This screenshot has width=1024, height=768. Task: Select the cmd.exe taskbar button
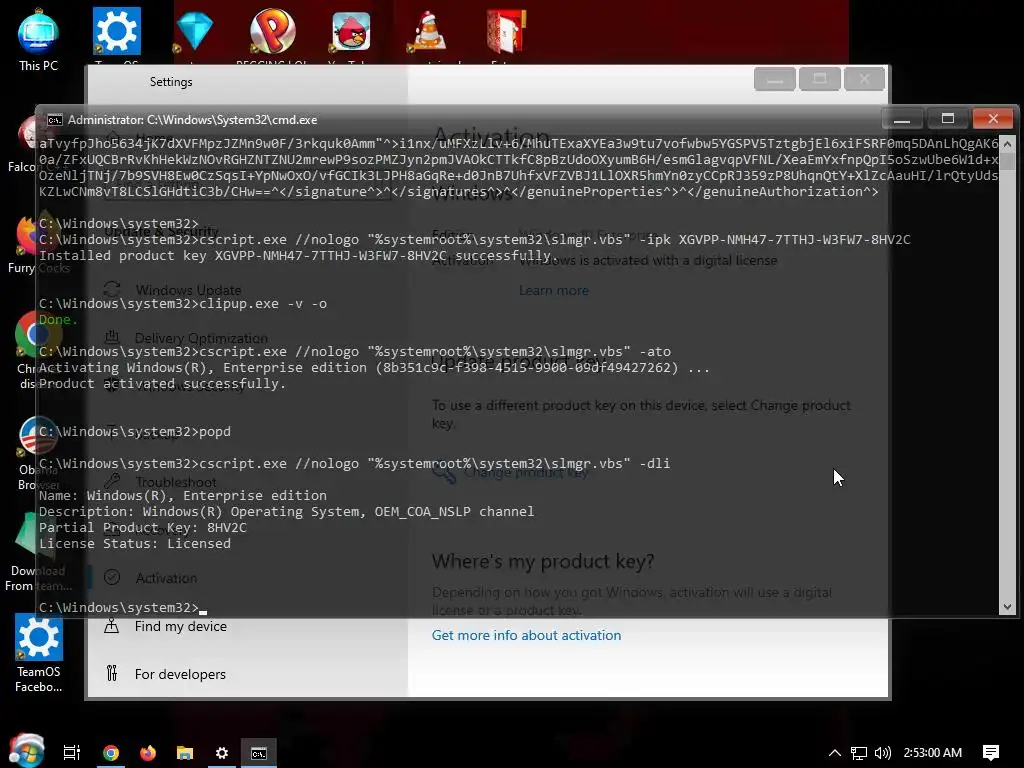(259, 752)
